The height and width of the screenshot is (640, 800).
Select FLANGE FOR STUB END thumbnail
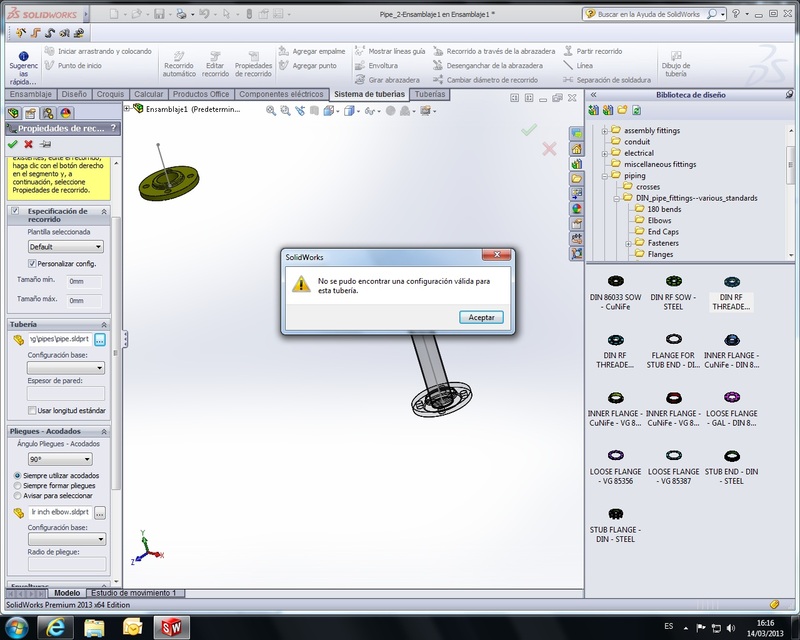(673, 351)
